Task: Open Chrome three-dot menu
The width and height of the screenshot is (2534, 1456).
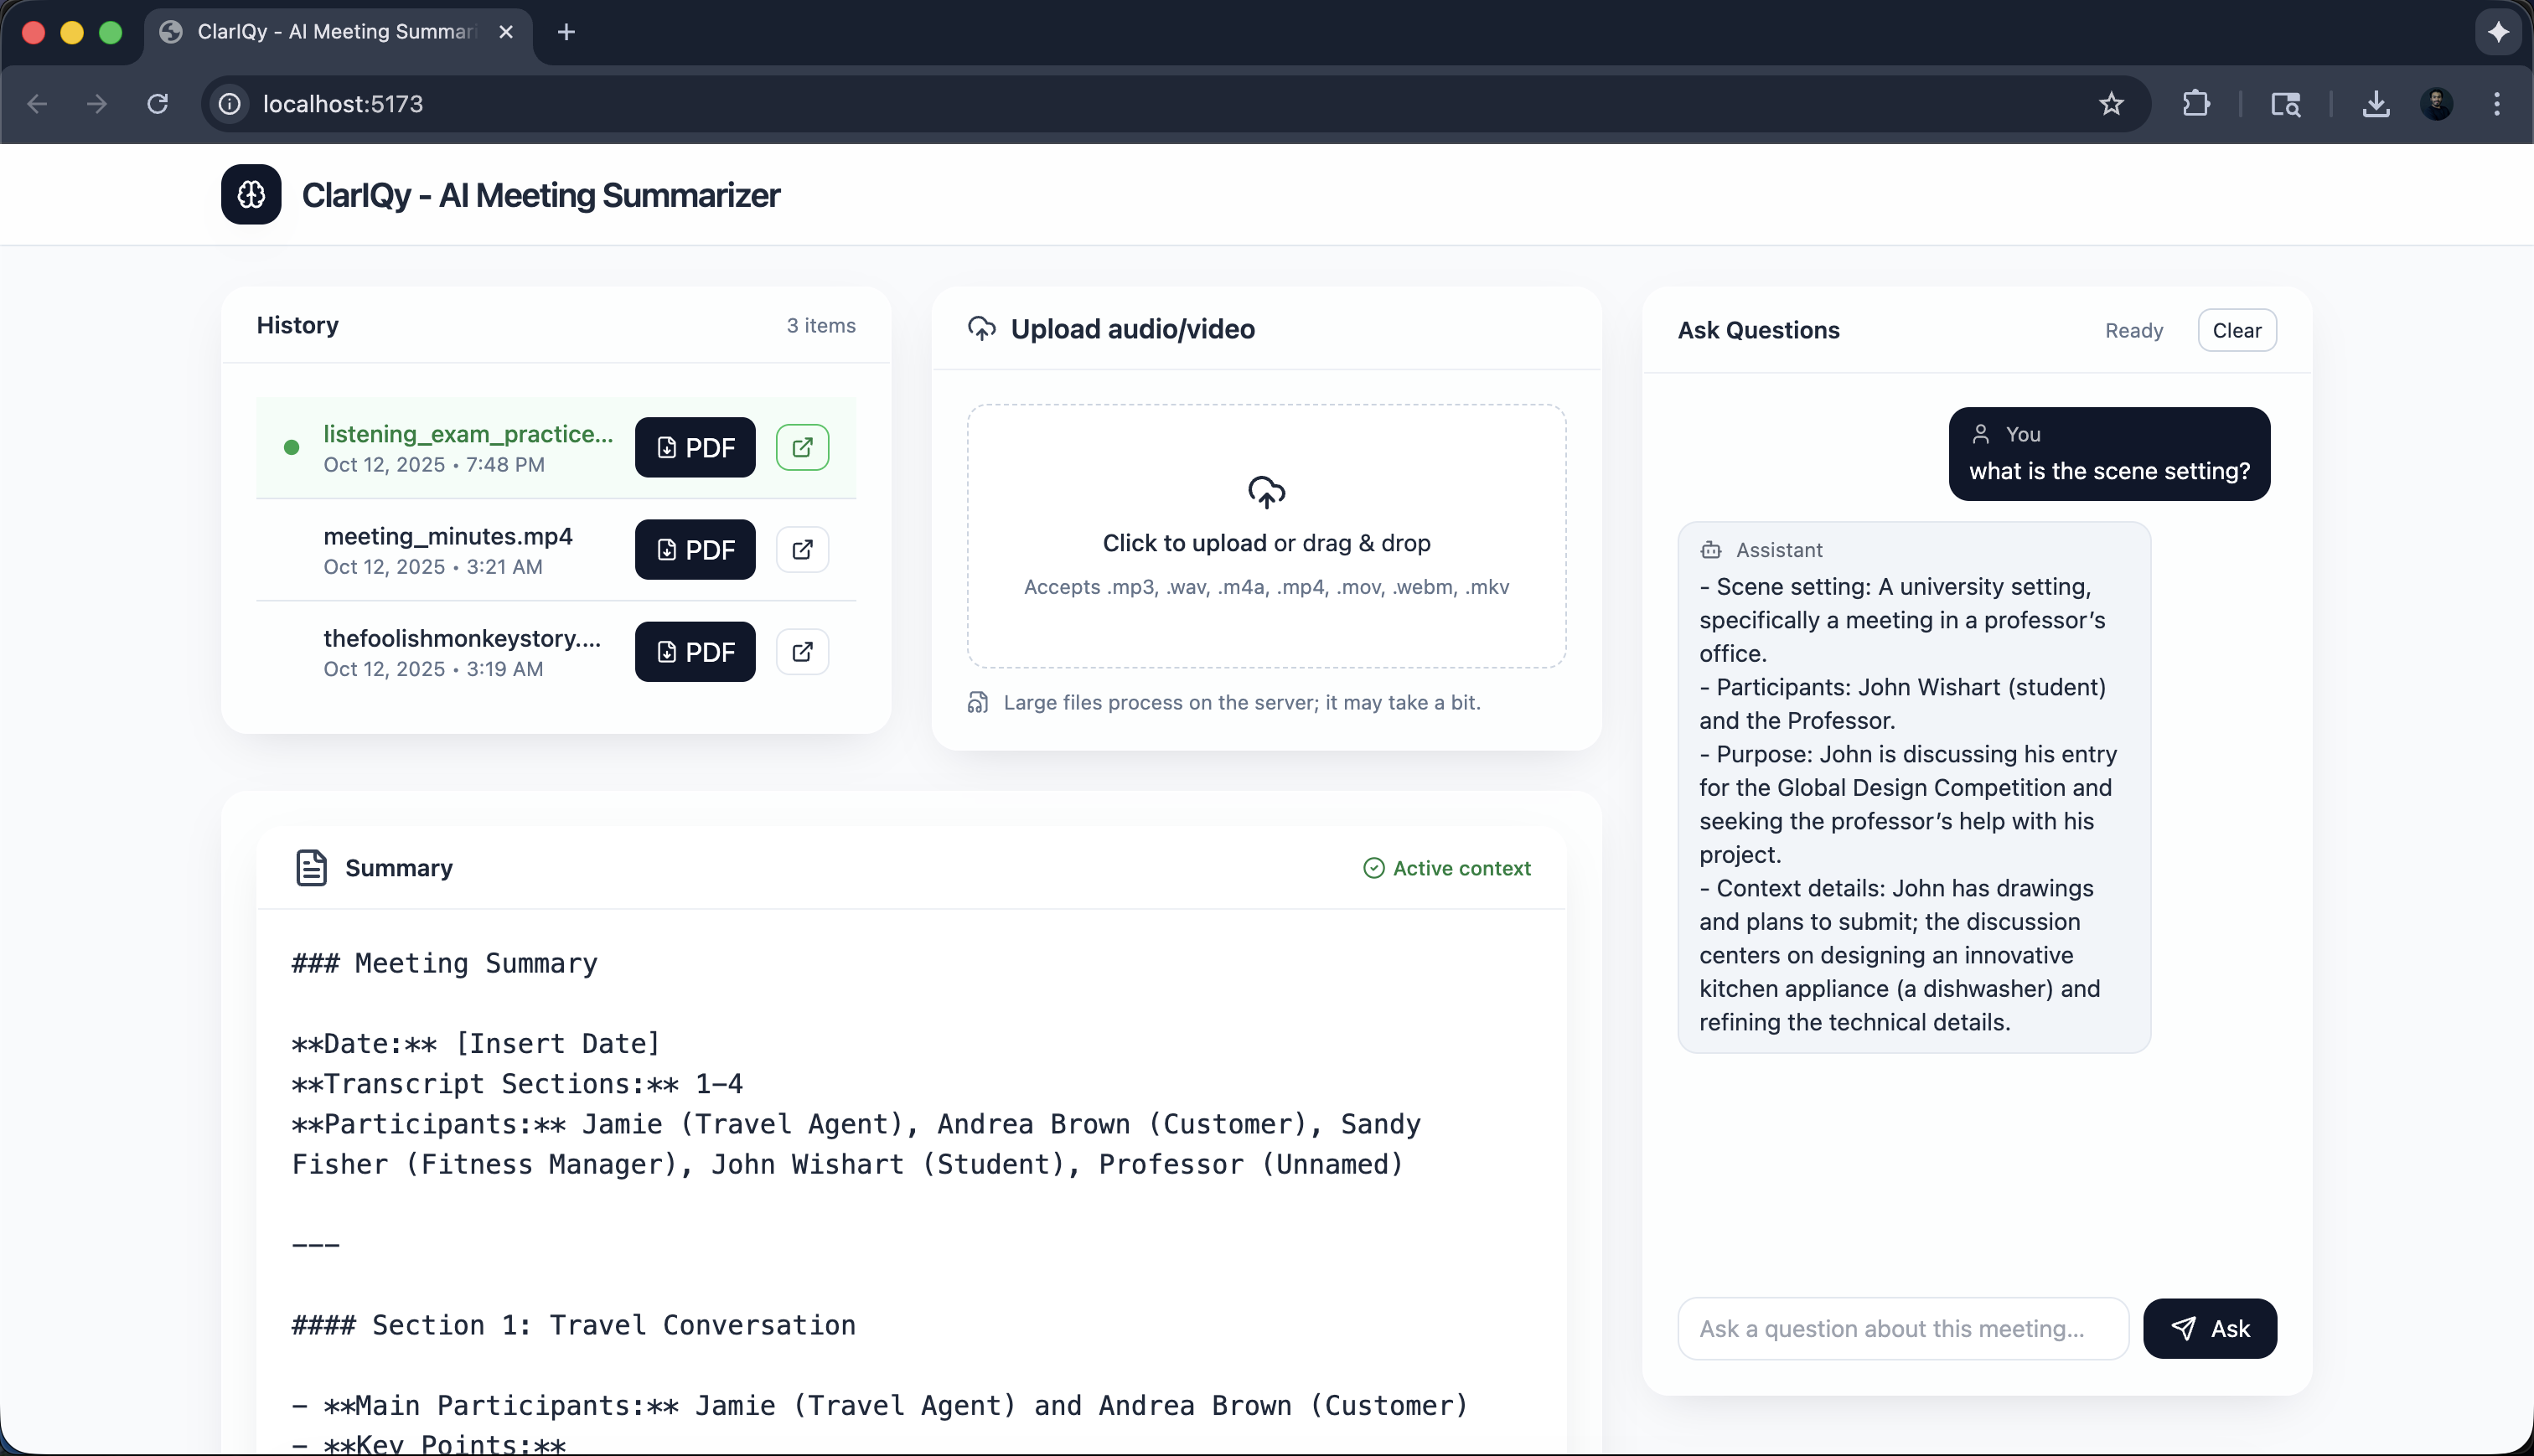Action: tap(2497, 104)
